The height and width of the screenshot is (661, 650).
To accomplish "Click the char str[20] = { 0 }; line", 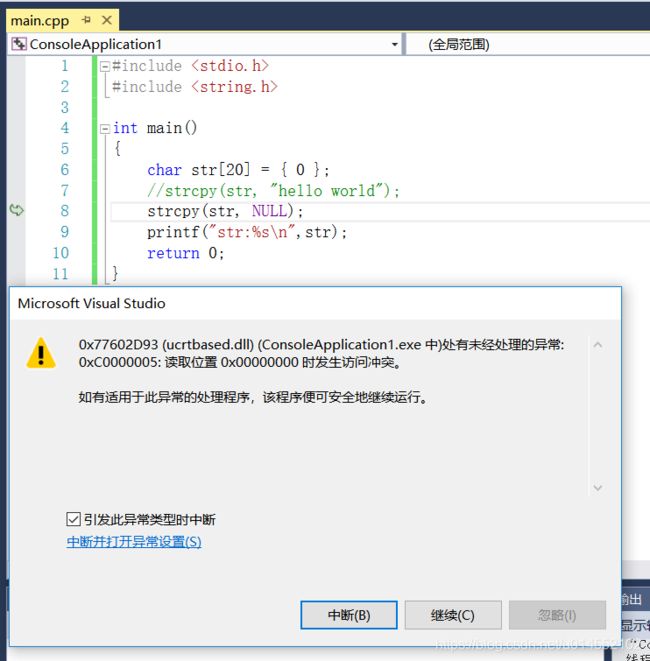I will (238, 170).
